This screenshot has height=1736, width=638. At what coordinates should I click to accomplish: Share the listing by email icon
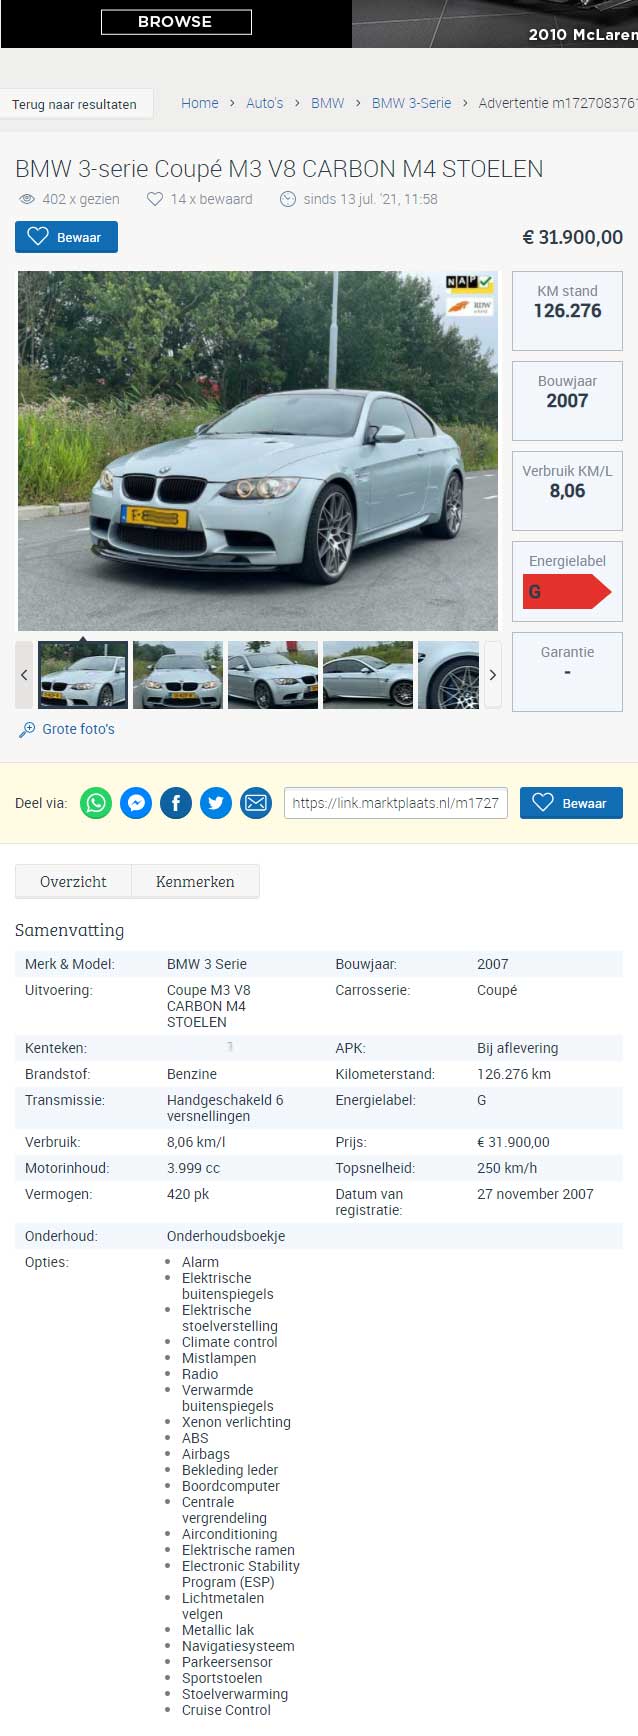256,803
